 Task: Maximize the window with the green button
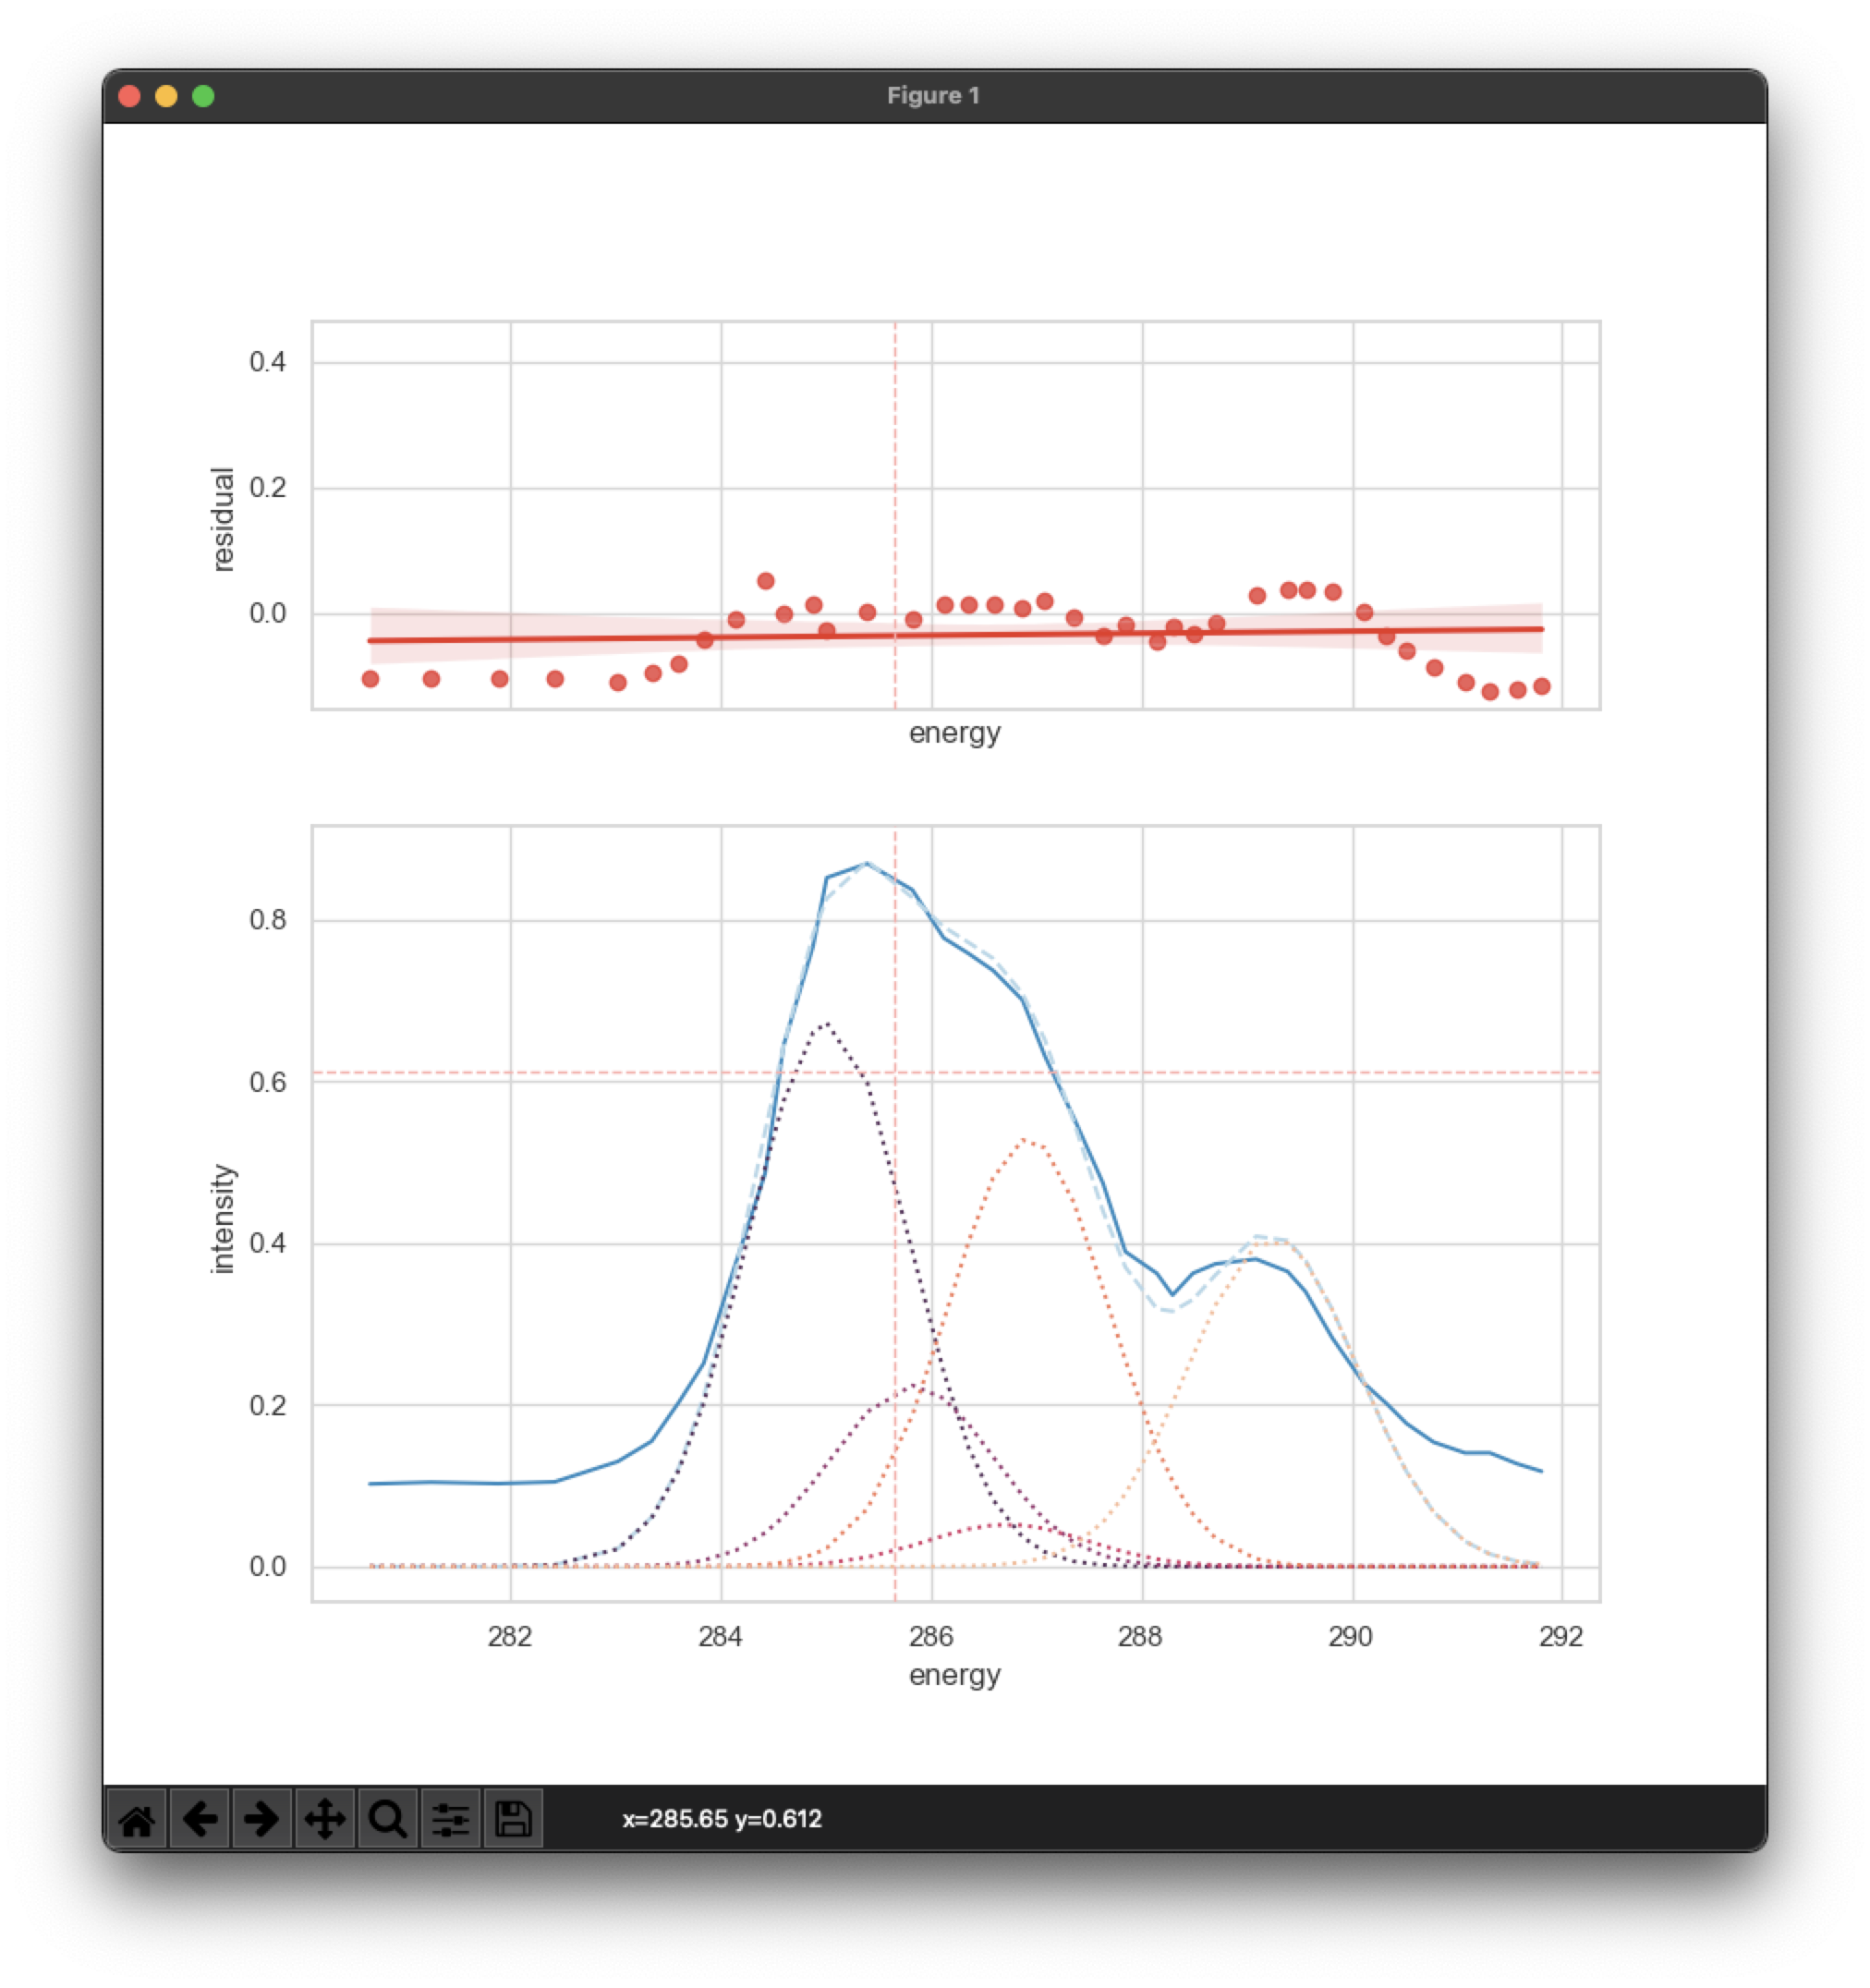pyautogui.click(x=203, y=96)
